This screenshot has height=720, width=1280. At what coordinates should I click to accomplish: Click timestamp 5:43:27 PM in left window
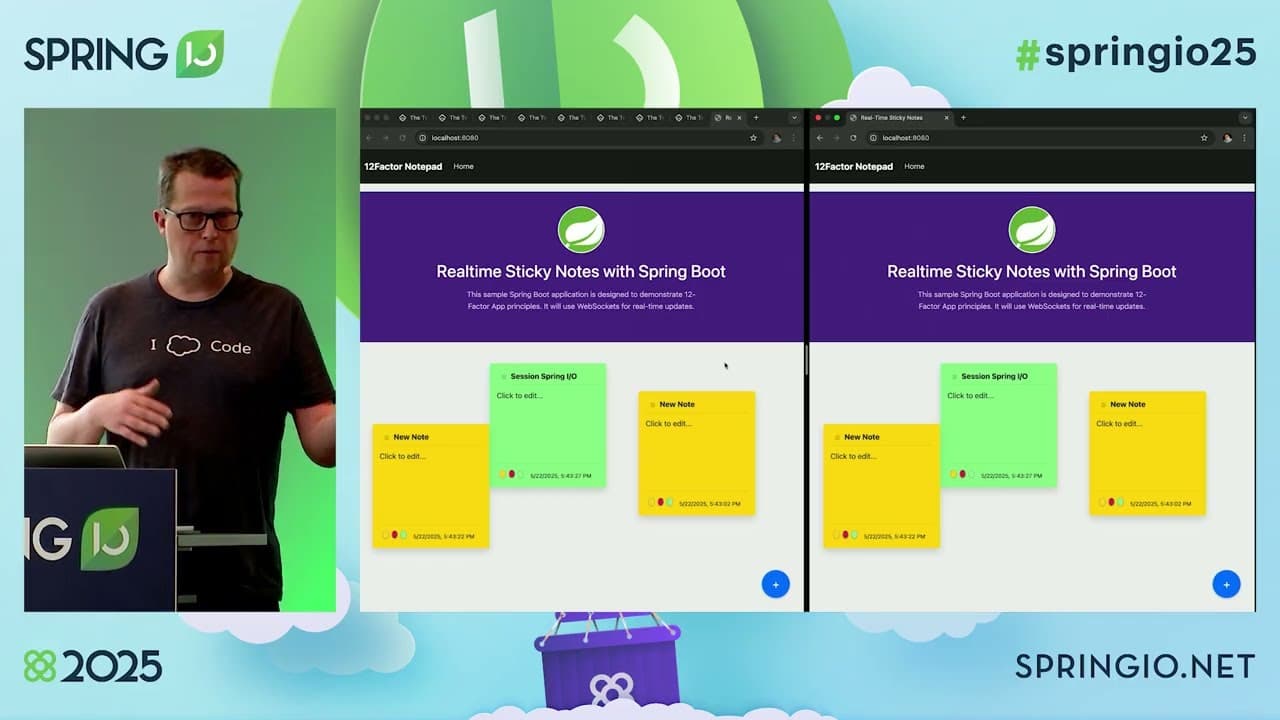(x=561, y=476)
